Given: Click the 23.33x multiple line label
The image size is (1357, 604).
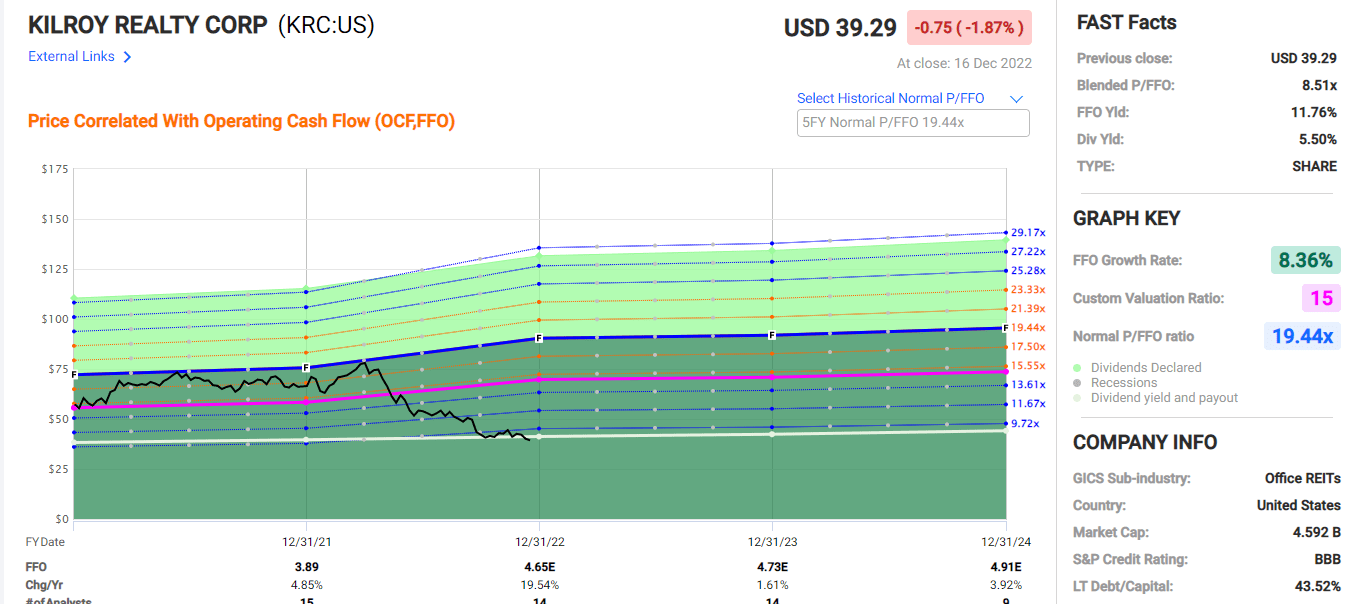Looking at the screenshot, I should [1028, 290].
